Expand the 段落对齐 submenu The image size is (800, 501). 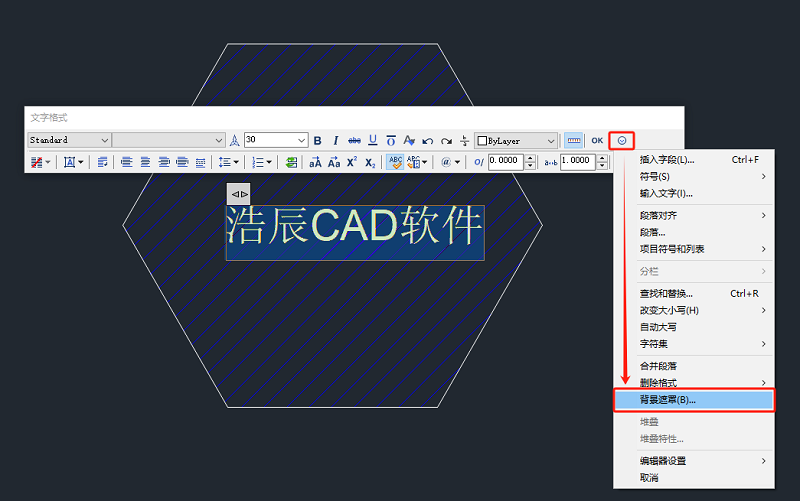click(x=694, y=215)
